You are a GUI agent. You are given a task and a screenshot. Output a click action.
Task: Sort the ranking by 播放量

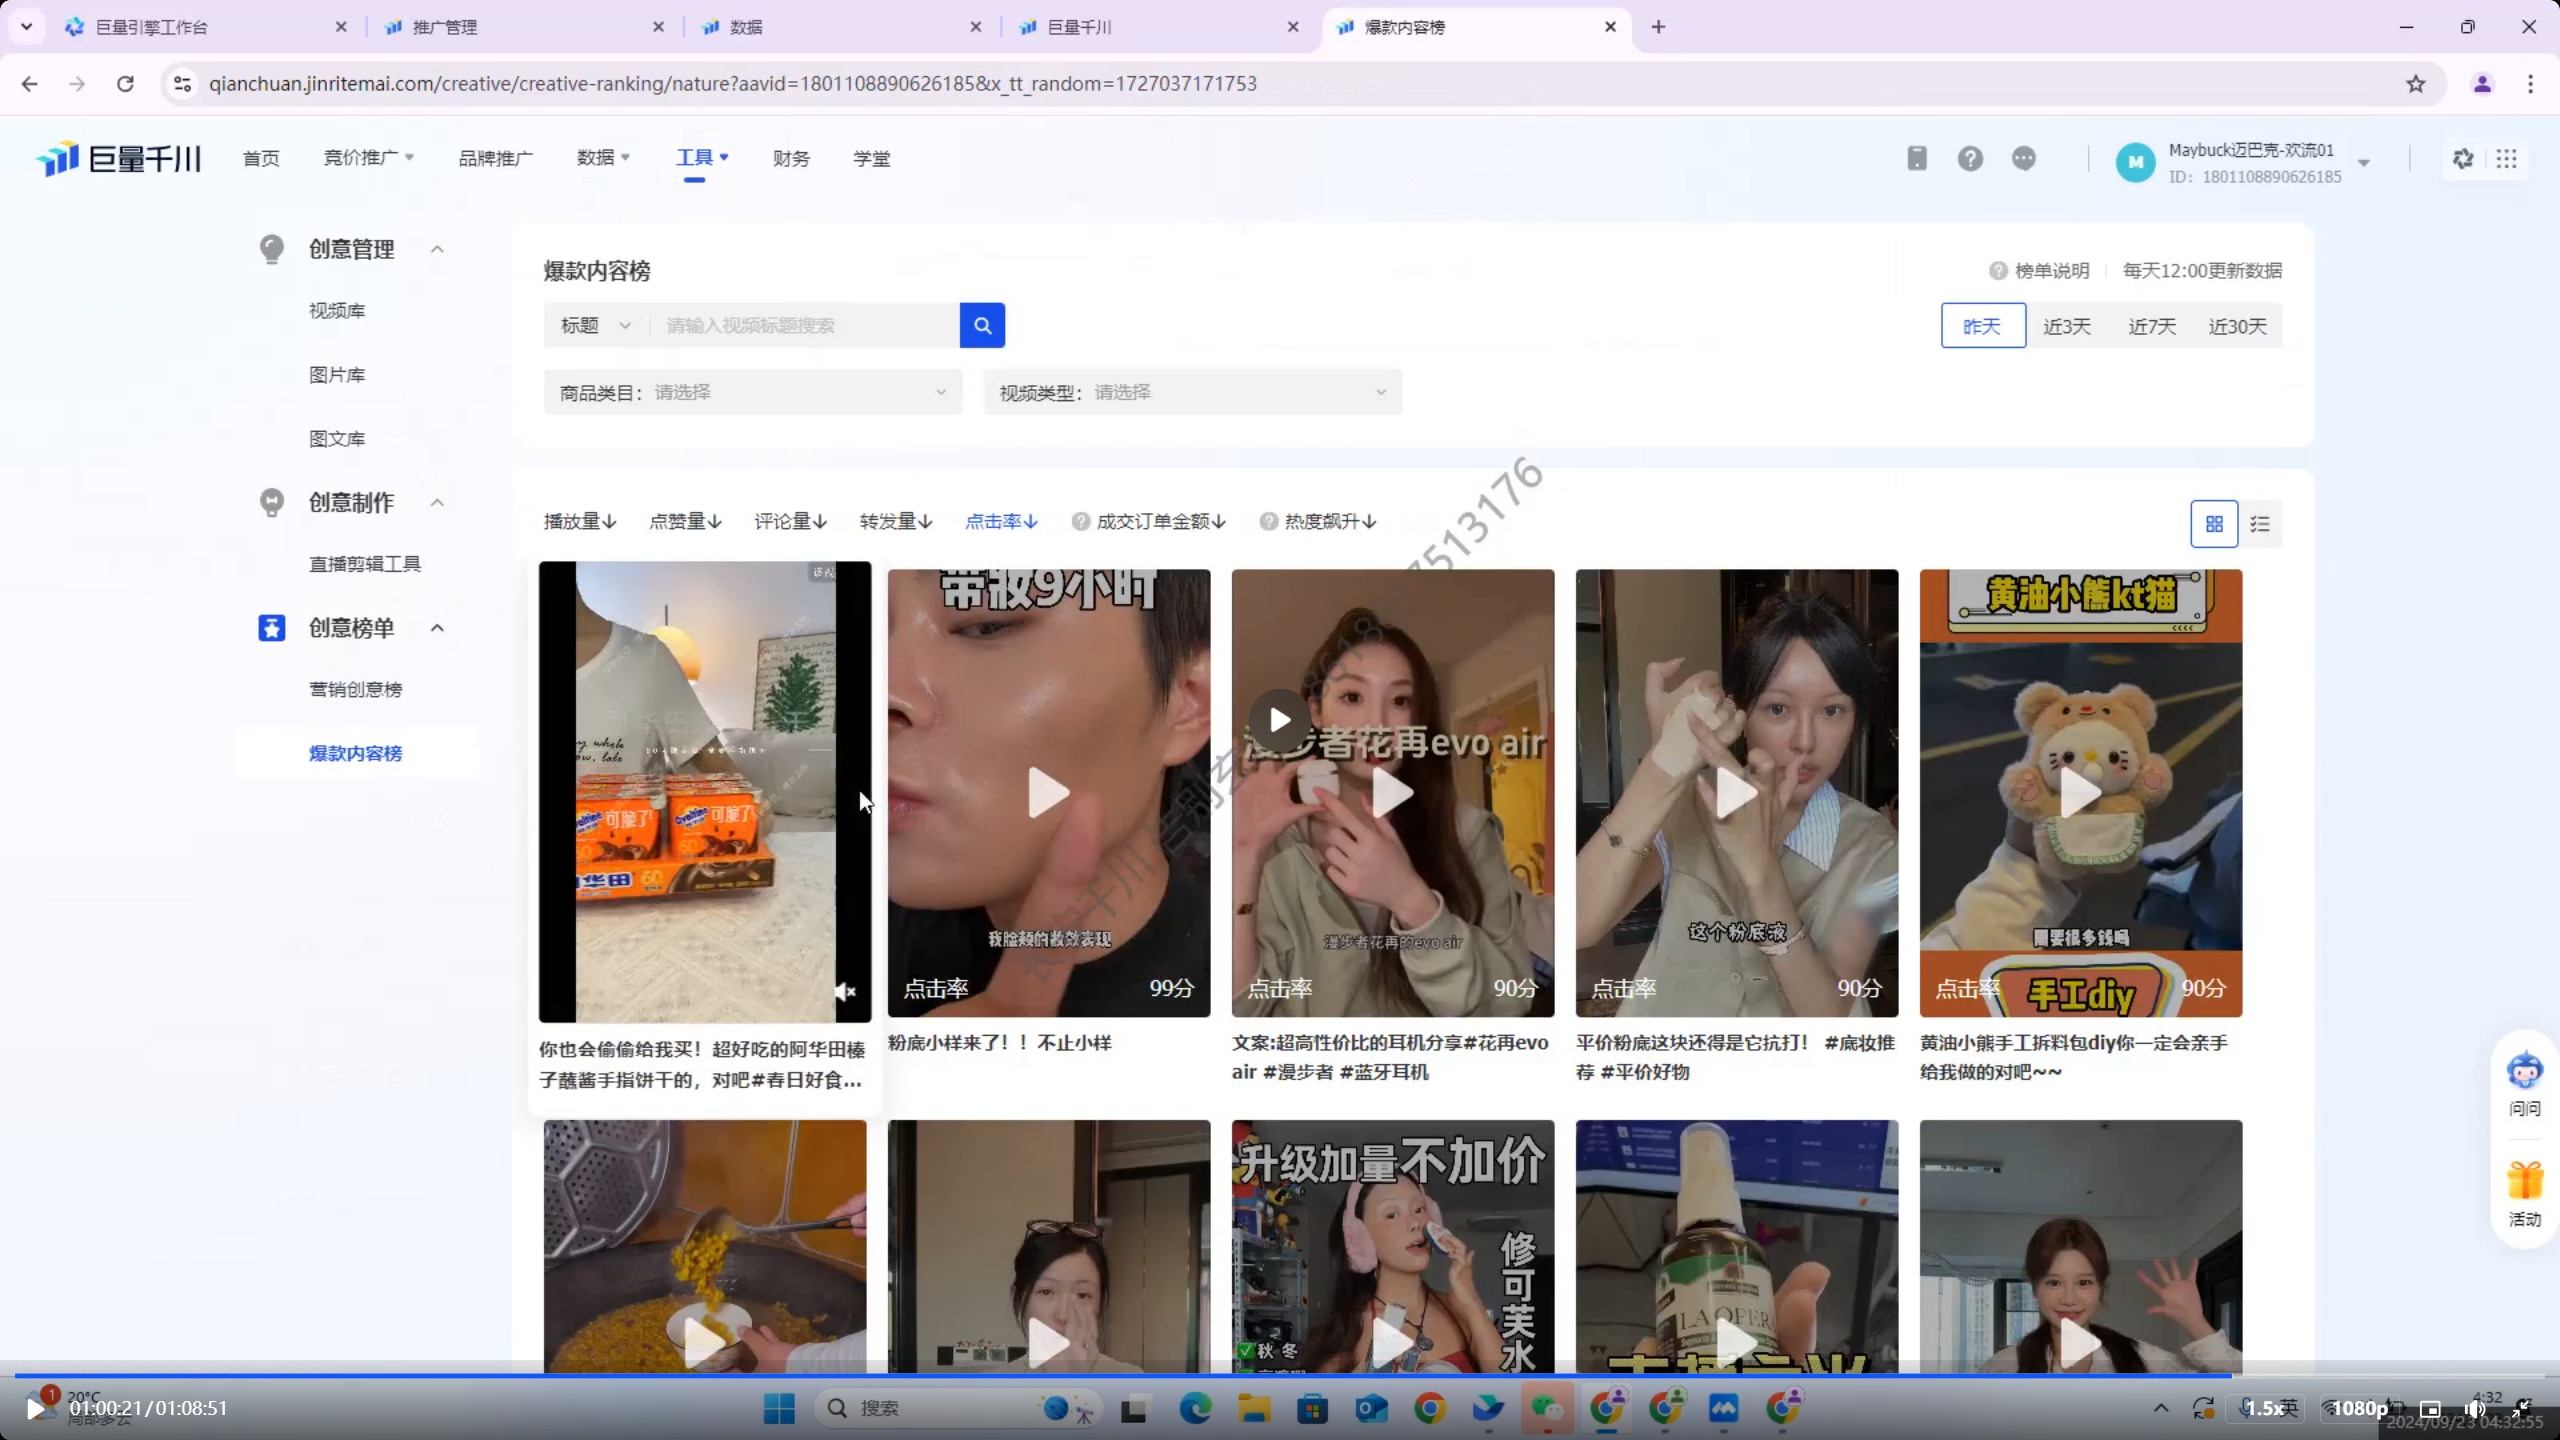point(579,521)
